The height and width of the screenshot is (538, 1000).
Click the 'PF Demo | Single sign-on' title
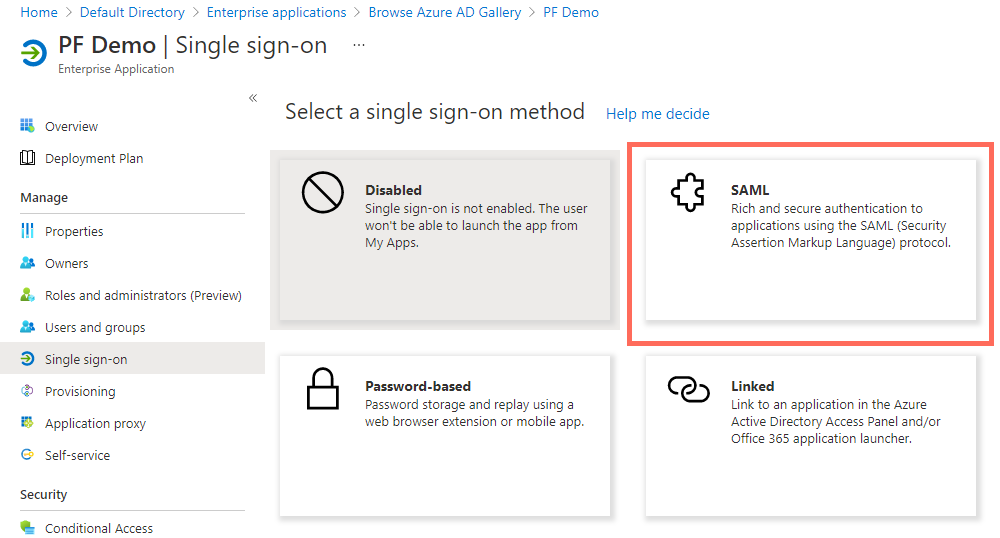(193, 45)
